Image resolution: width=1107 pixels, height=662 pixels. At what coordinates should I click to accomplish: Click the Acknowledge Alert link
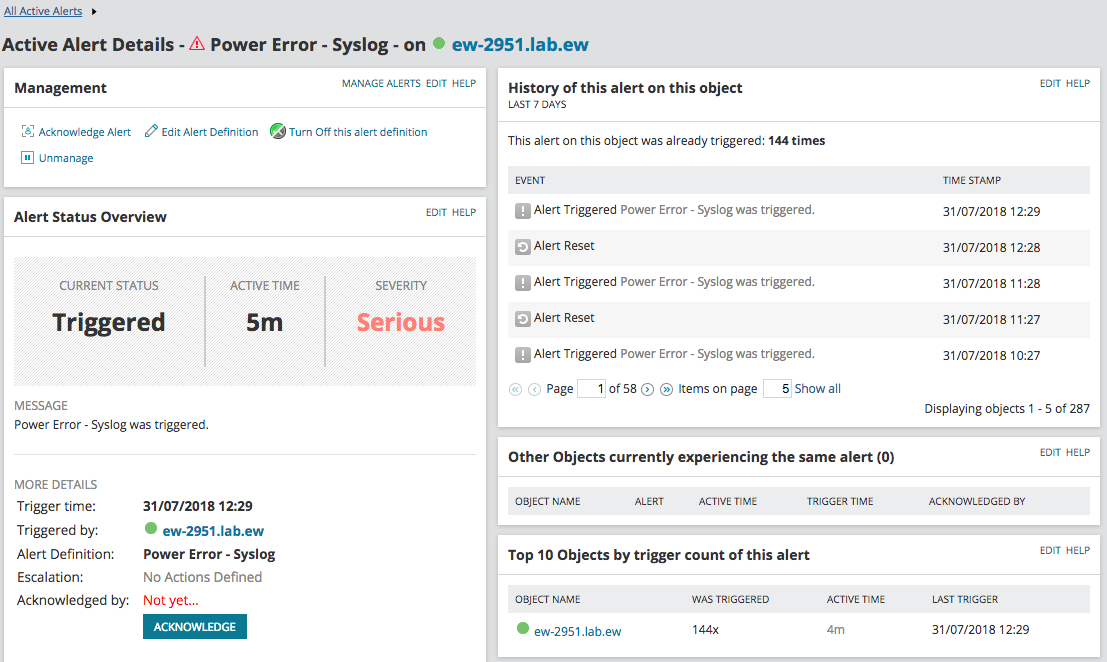[x=85, y=132]
